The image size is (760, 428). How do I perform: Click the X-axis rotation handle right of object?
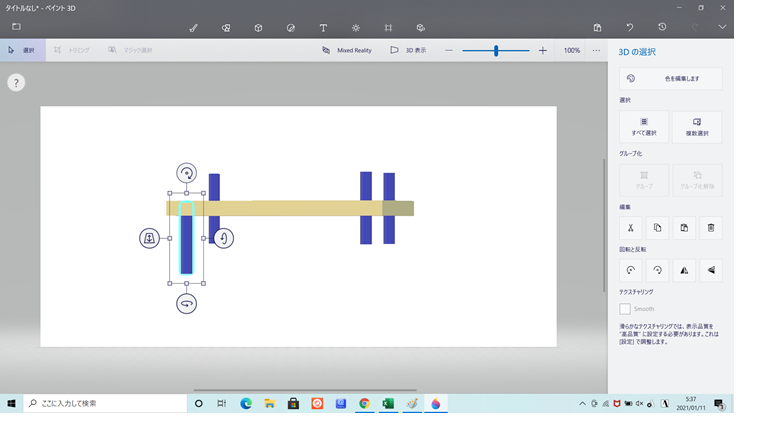coord(223,238)
